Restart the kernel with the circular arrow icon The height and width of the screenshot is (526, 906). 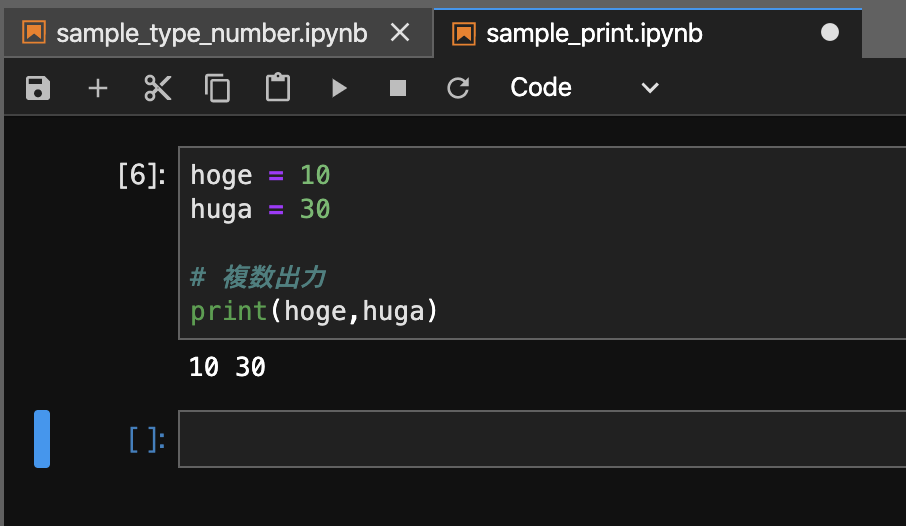pos(458,88)
